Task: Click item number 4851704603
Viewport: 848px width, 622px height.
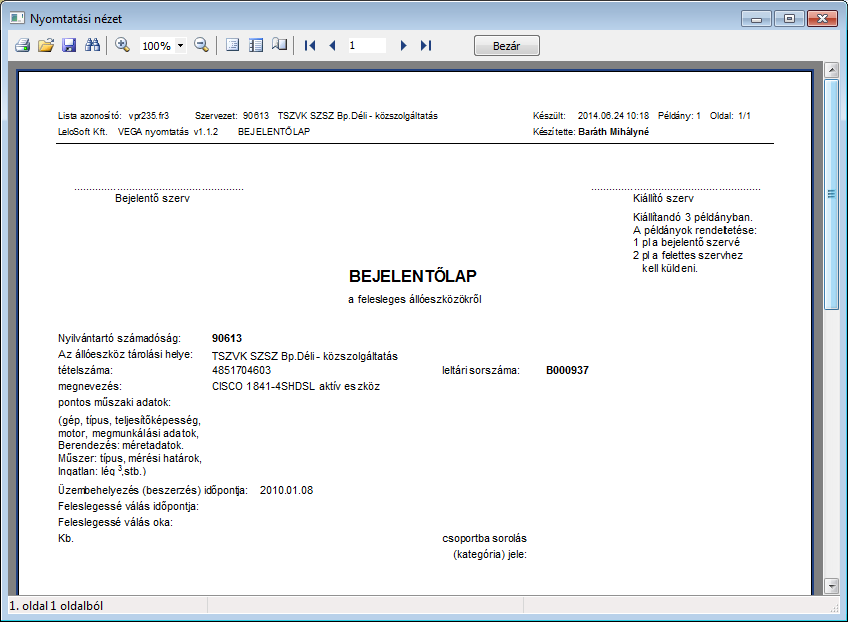Action: [241, 370]
